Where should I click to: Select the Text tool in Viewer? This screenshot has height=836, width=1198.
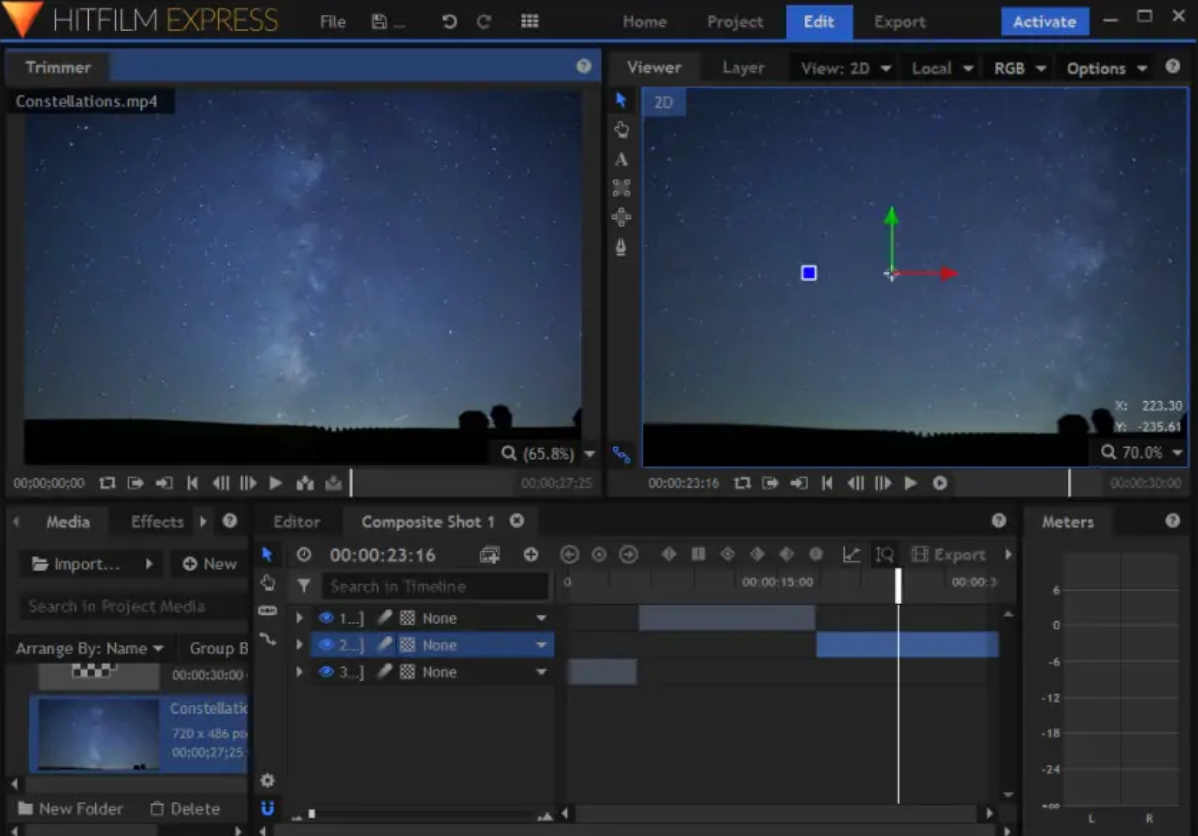pos(621,159)
